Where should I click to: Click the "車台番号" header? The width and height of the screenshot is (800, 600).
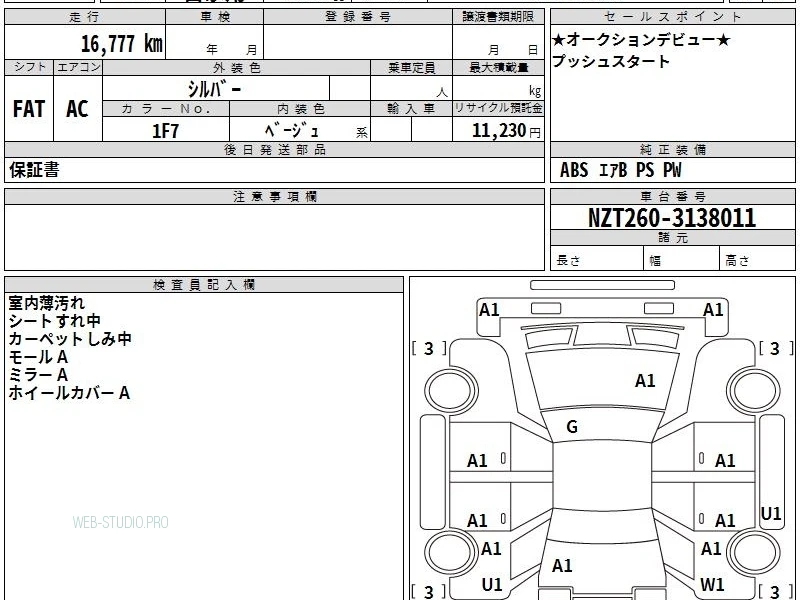click(x=672, y=197)
